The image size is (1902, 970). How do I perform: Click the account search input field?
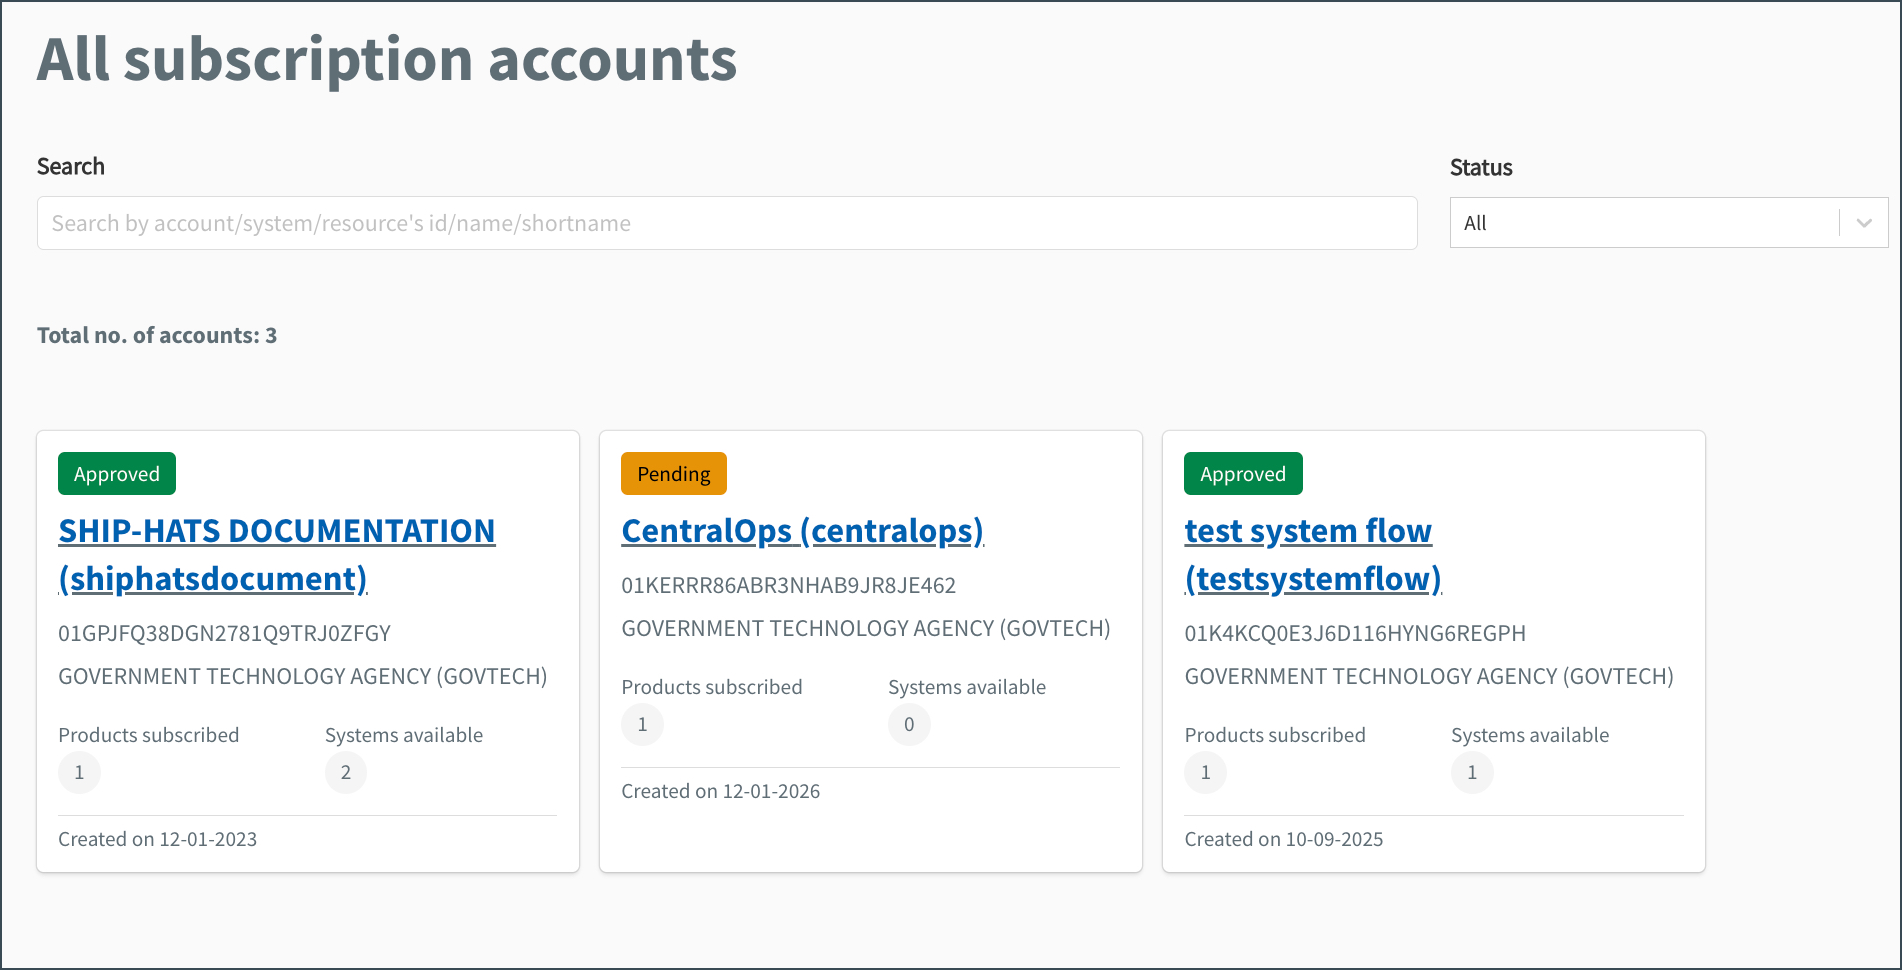727,223
